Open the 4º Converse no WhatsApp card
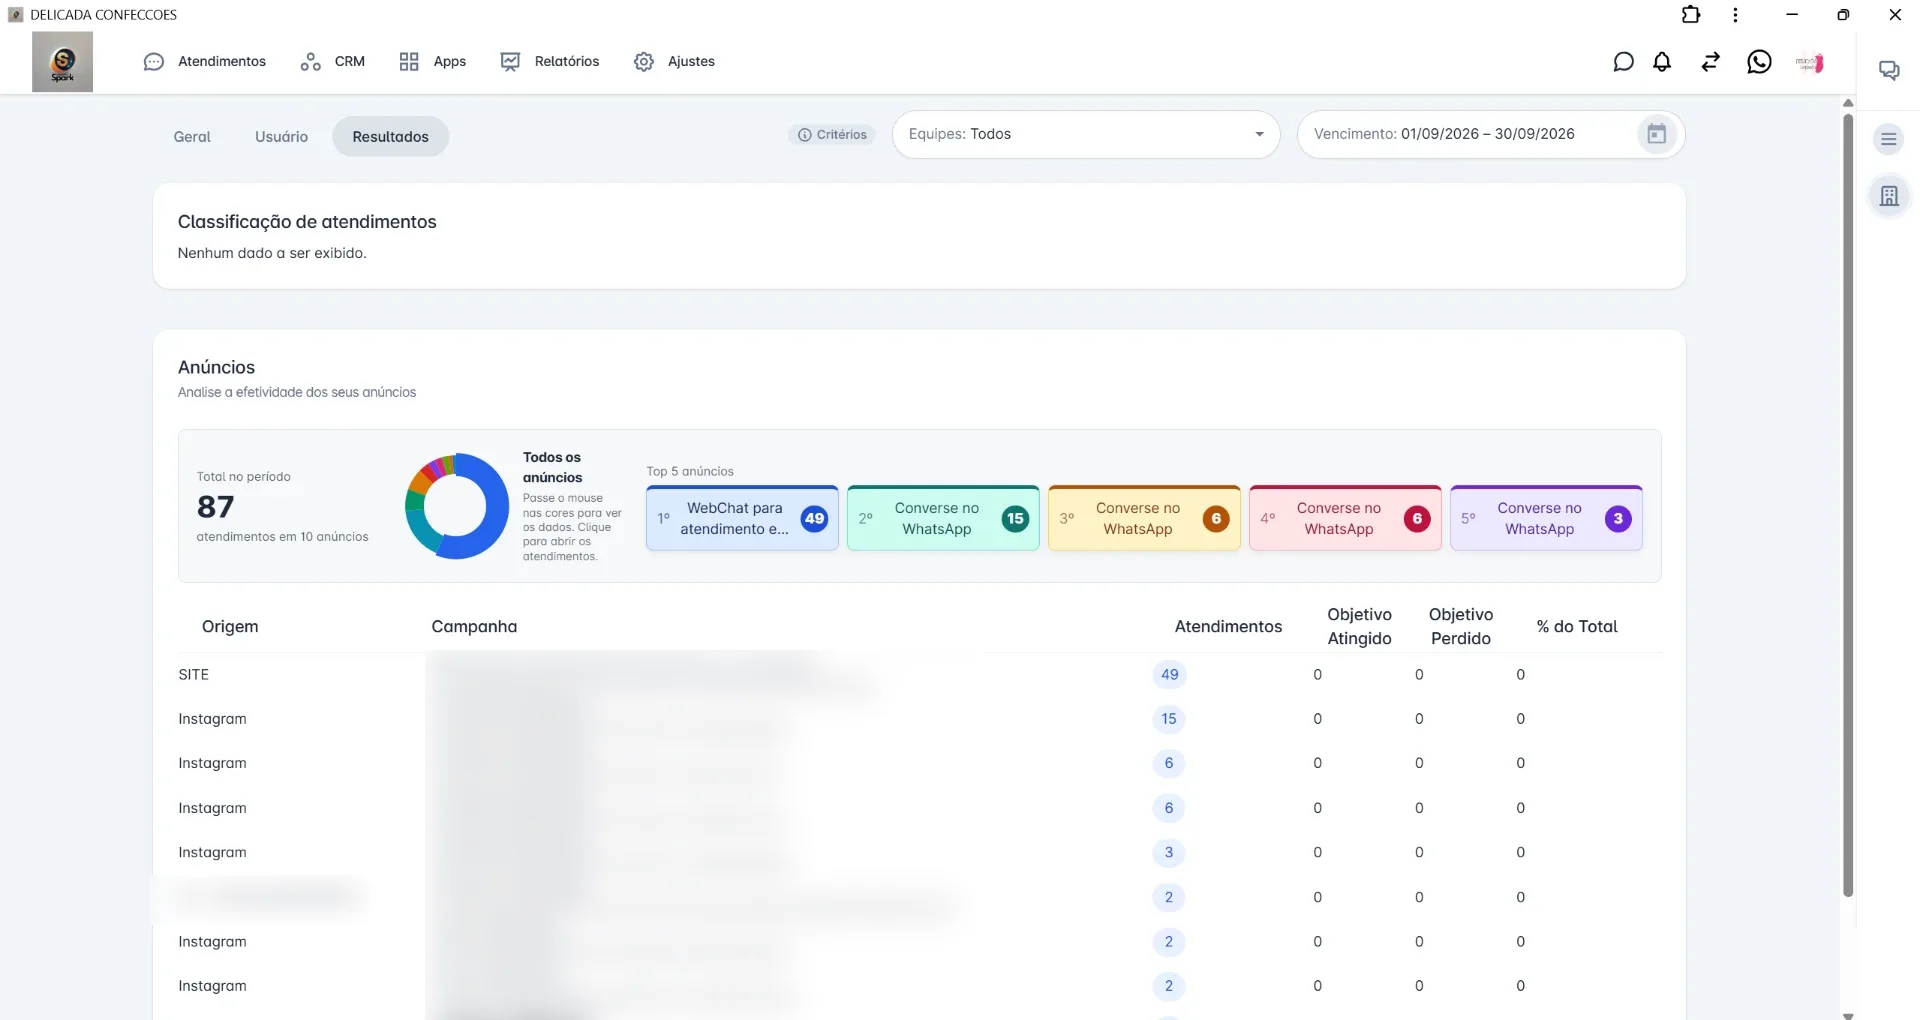Image resolution: width=1920 pixels, height=1020 pixels. pos(1345,518)
